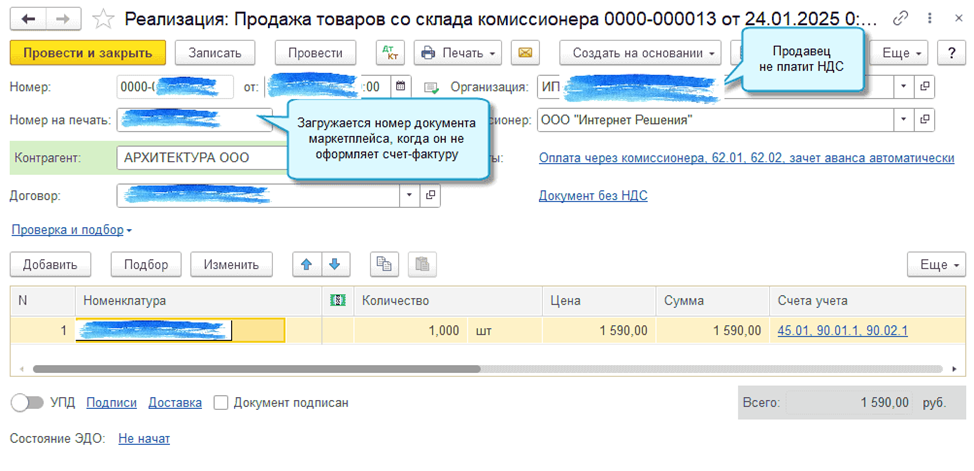Open the Документ без НДС link

[x=593, y=196]
